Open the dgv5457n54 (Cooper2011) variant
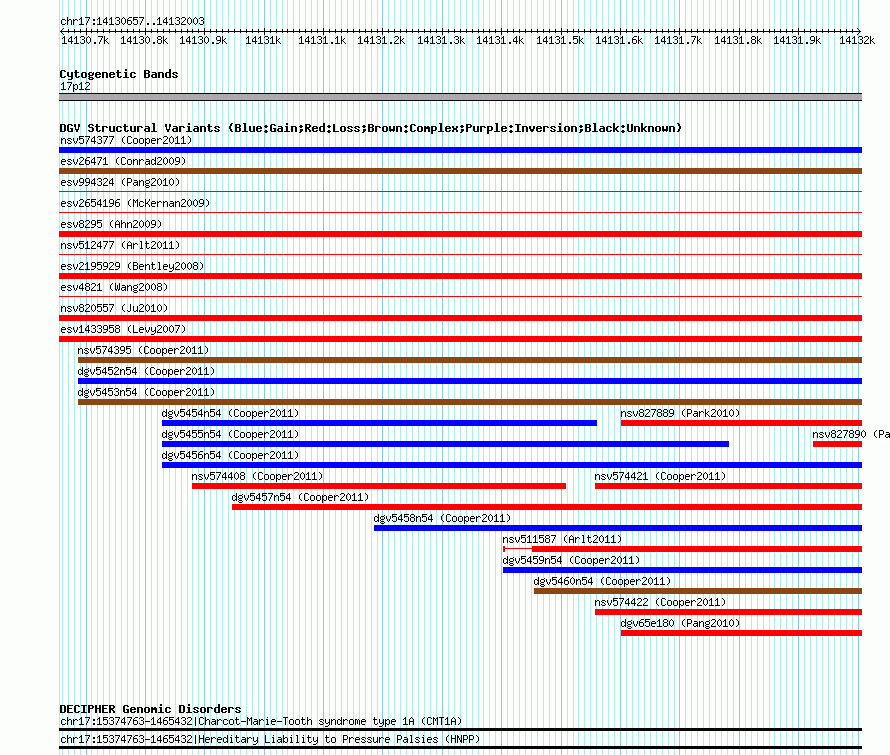The width and height of the screenshot is (890, 755). pos(300,497)
